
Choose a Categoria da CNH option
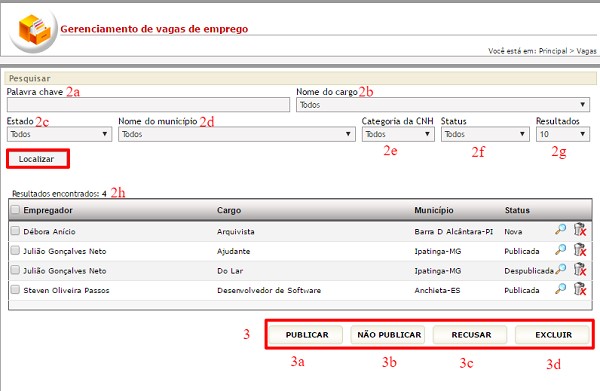pyautogui.click(x=398, y=134)
